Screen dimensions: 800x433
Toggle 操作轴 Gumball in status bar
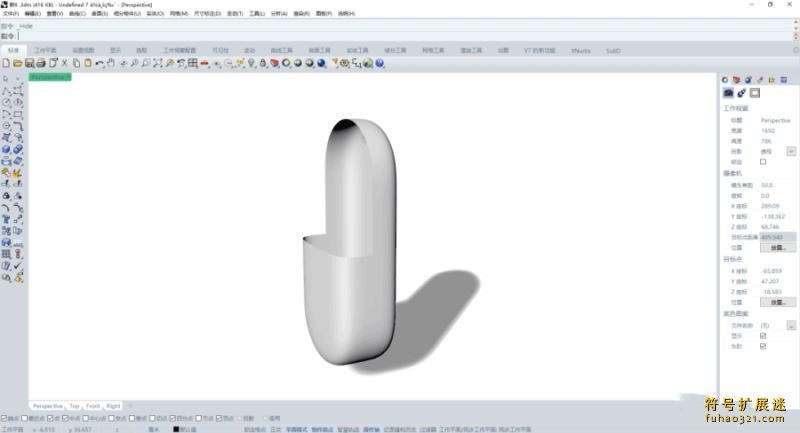tap(371, 429)
